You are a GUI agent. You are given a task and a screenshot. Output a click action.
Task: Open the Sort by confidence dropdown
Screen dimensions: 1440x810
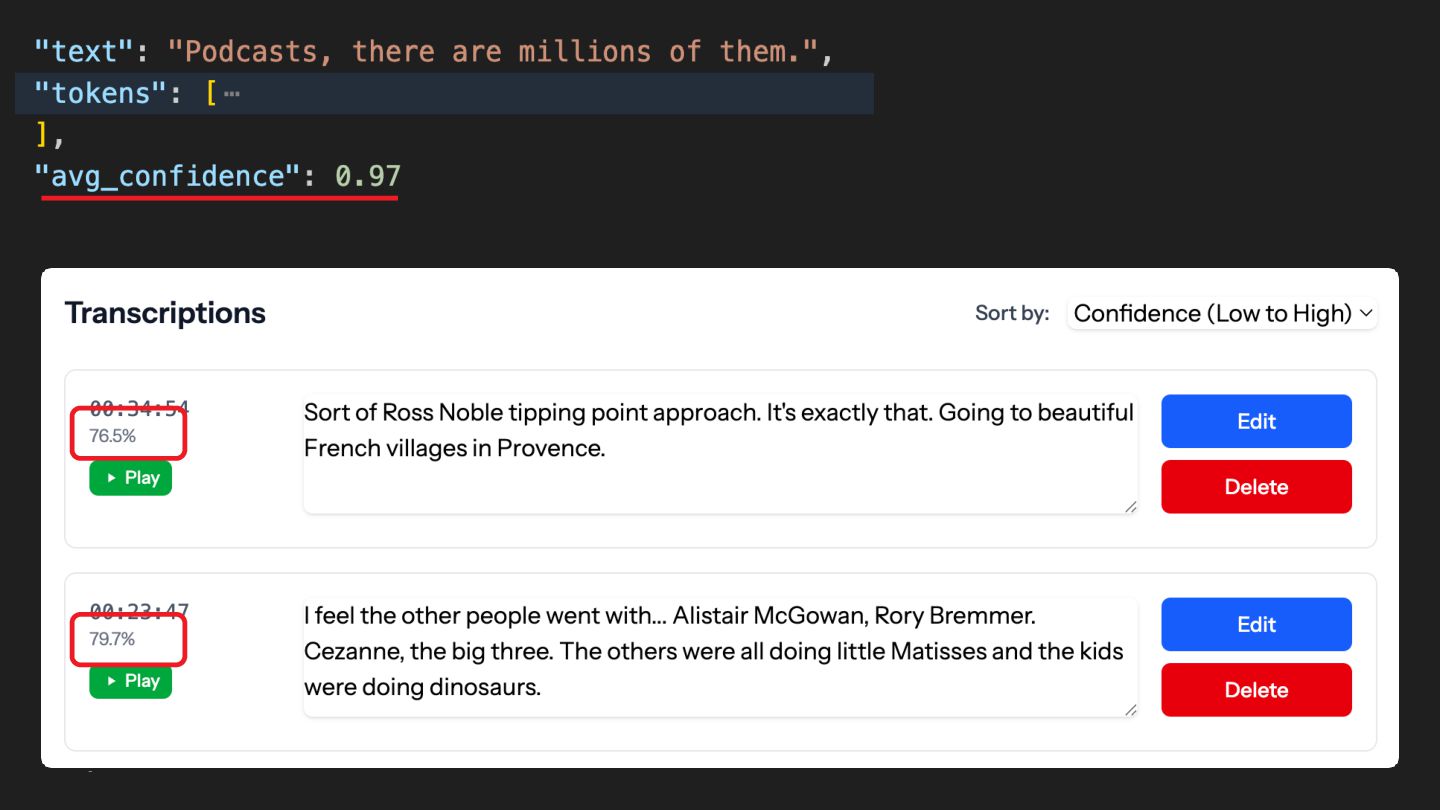pos(1222,314)
